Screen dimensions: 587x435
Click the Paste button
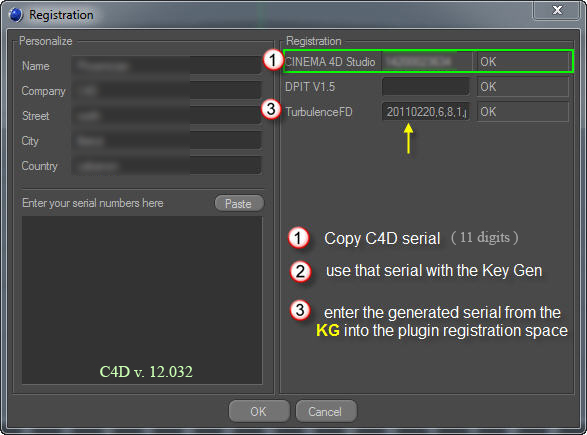click(x=239, y=203)
